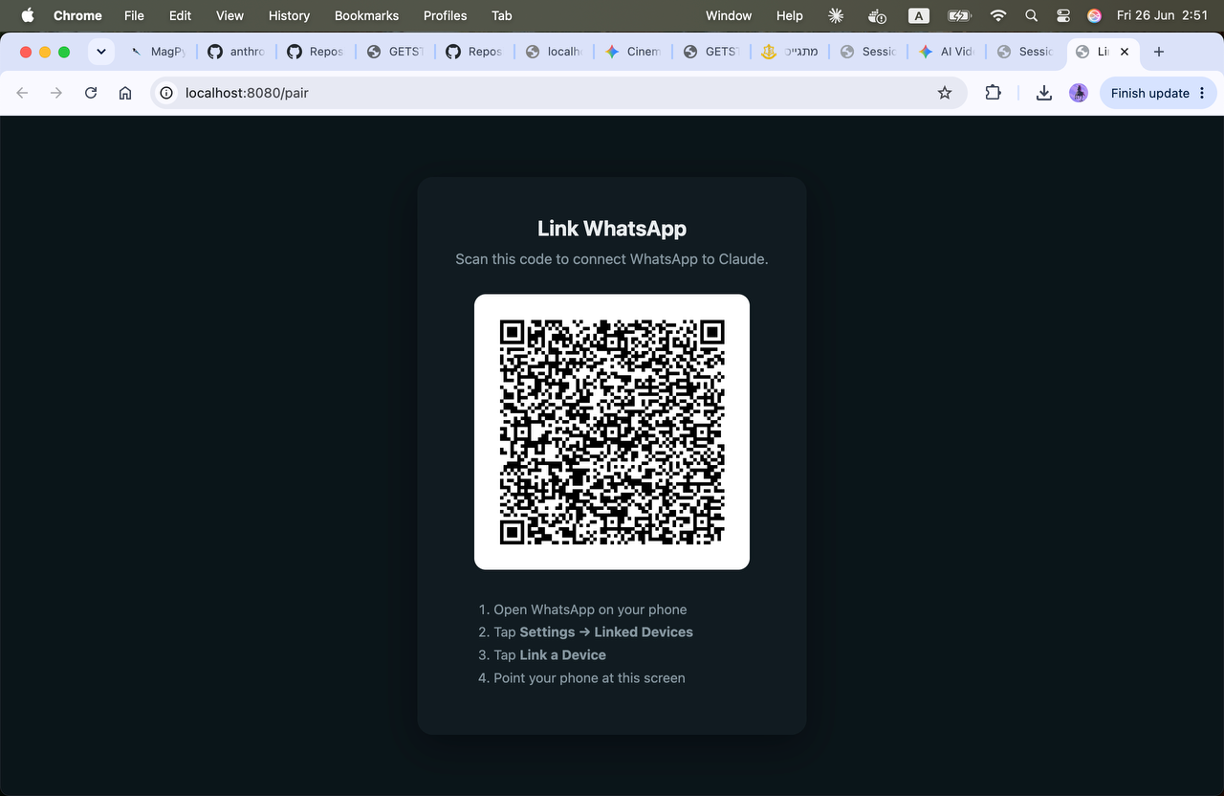The height and width of the screenshot is (796, 1224).
Task: Open Control Center icon in menu bar
Action: (1063, 15)
